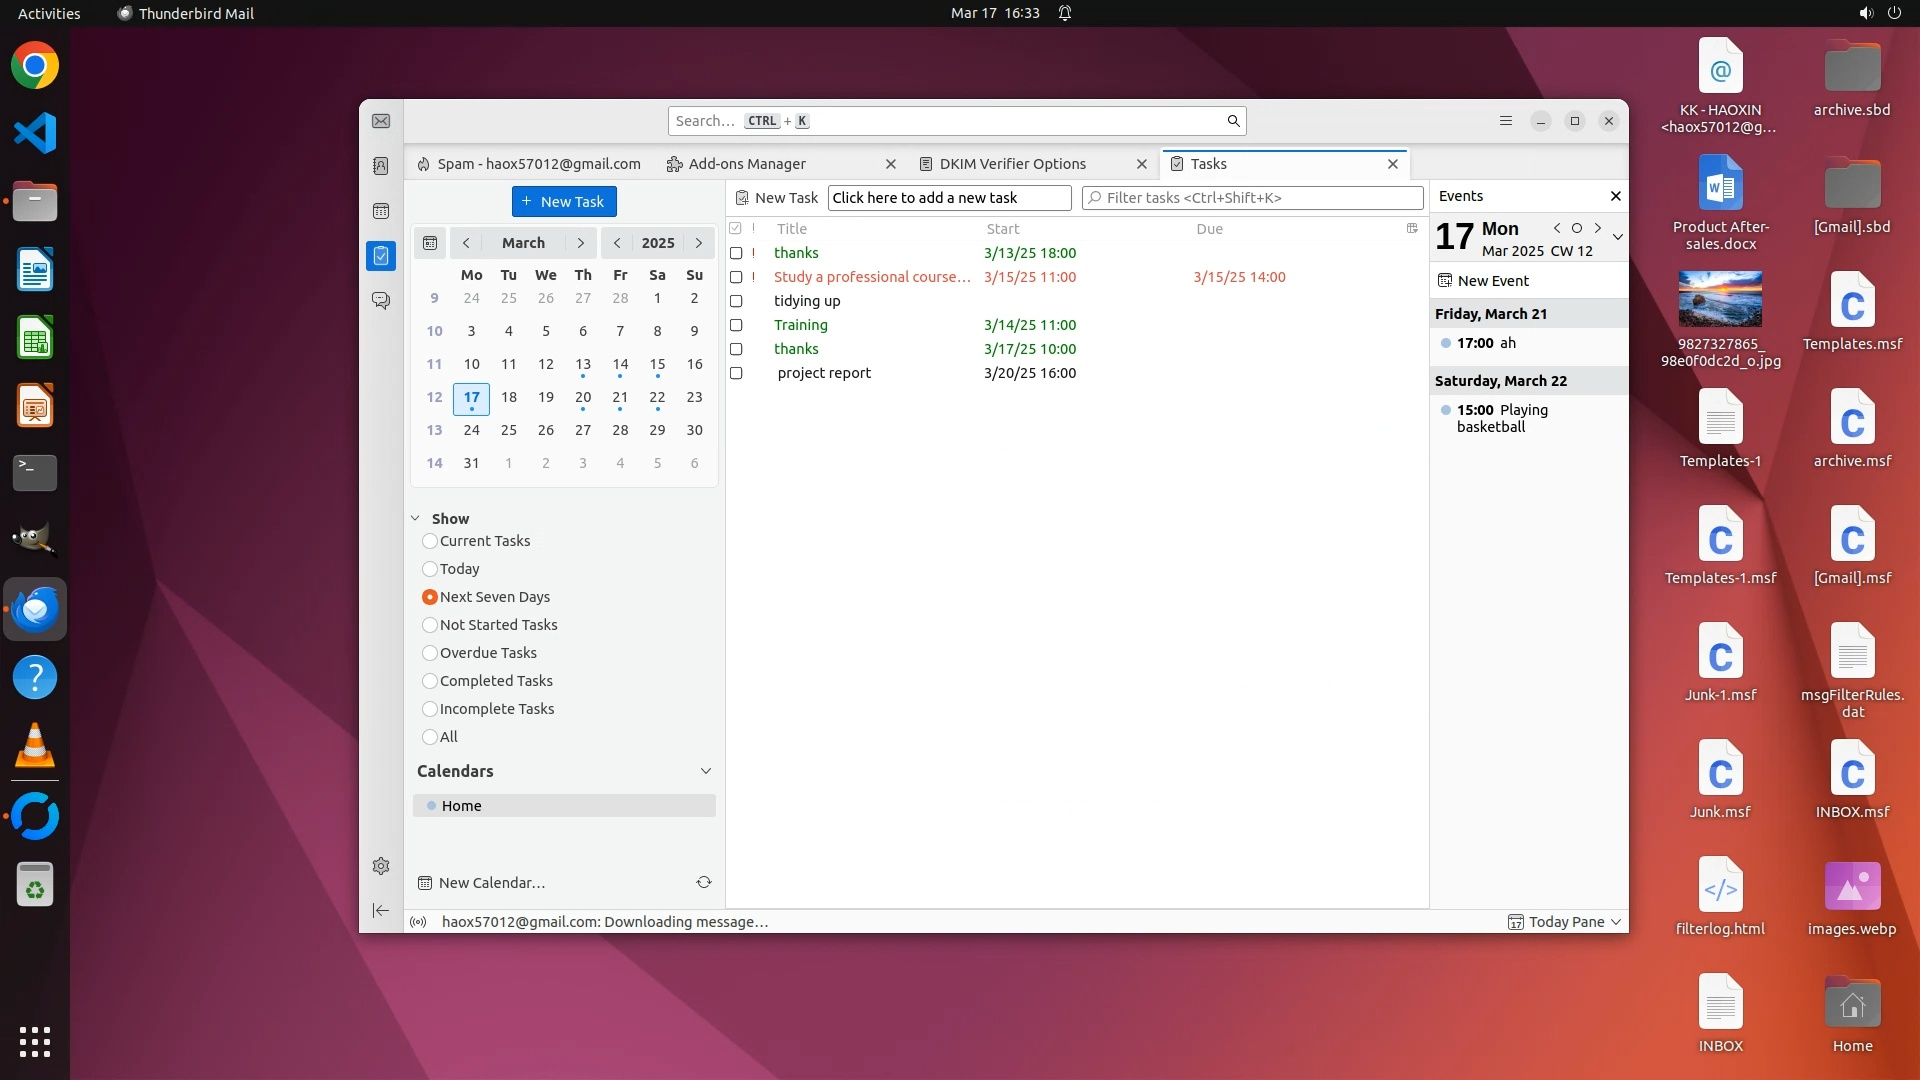This screenshot has height=1080, width=1920.
Task: Click the Home calendar color dot
Action: click(431, 806)
